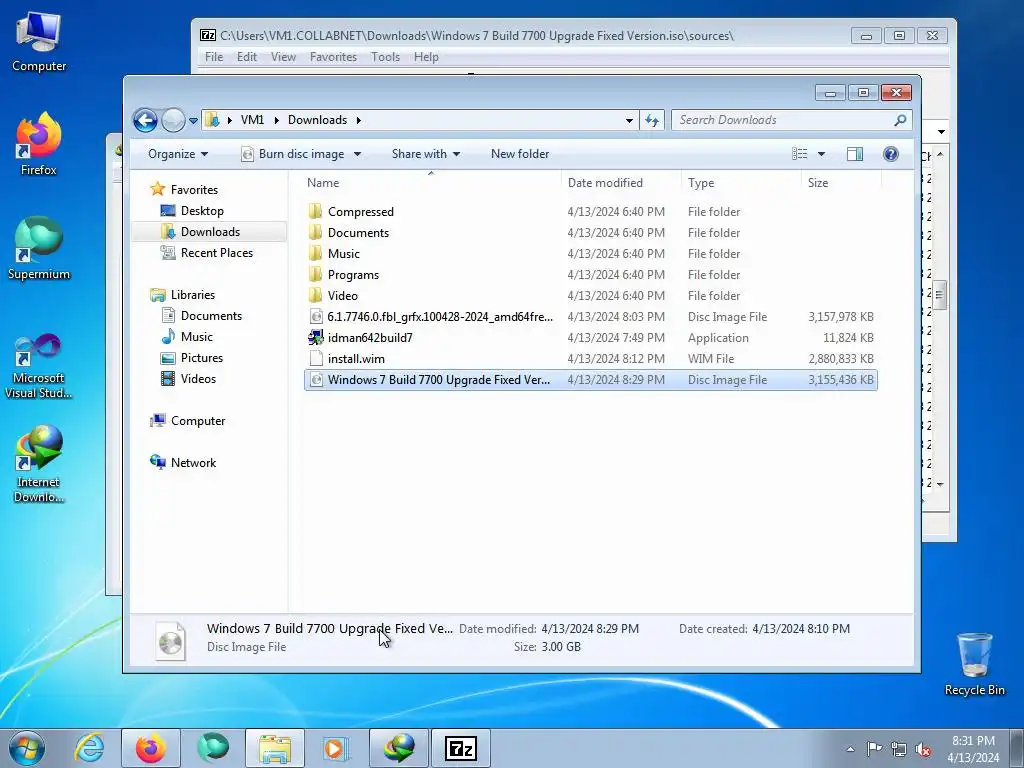Open Pictures library
The width and height of the screenshot is (1024, 768).
click(201, 358)
